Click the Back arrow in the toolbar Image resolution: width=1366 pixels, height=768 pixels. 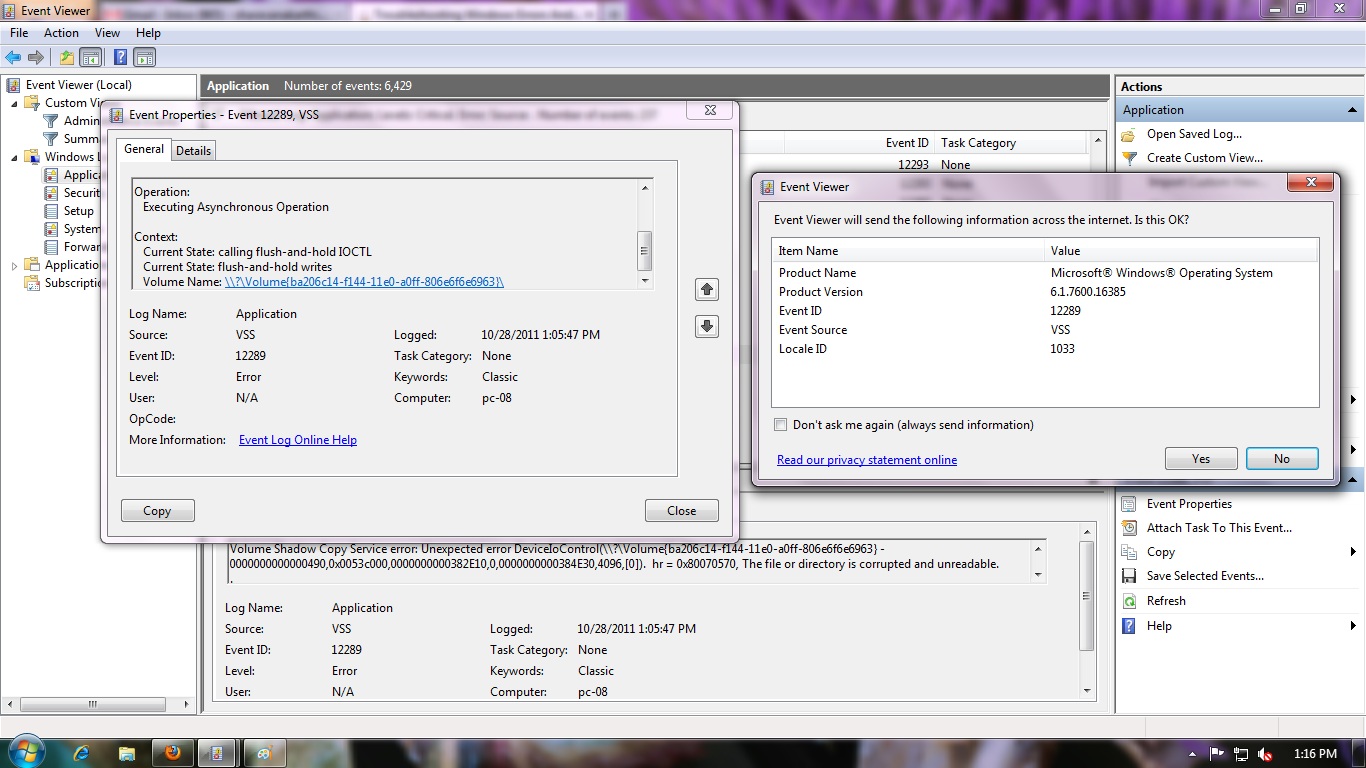tap(13, 57)
